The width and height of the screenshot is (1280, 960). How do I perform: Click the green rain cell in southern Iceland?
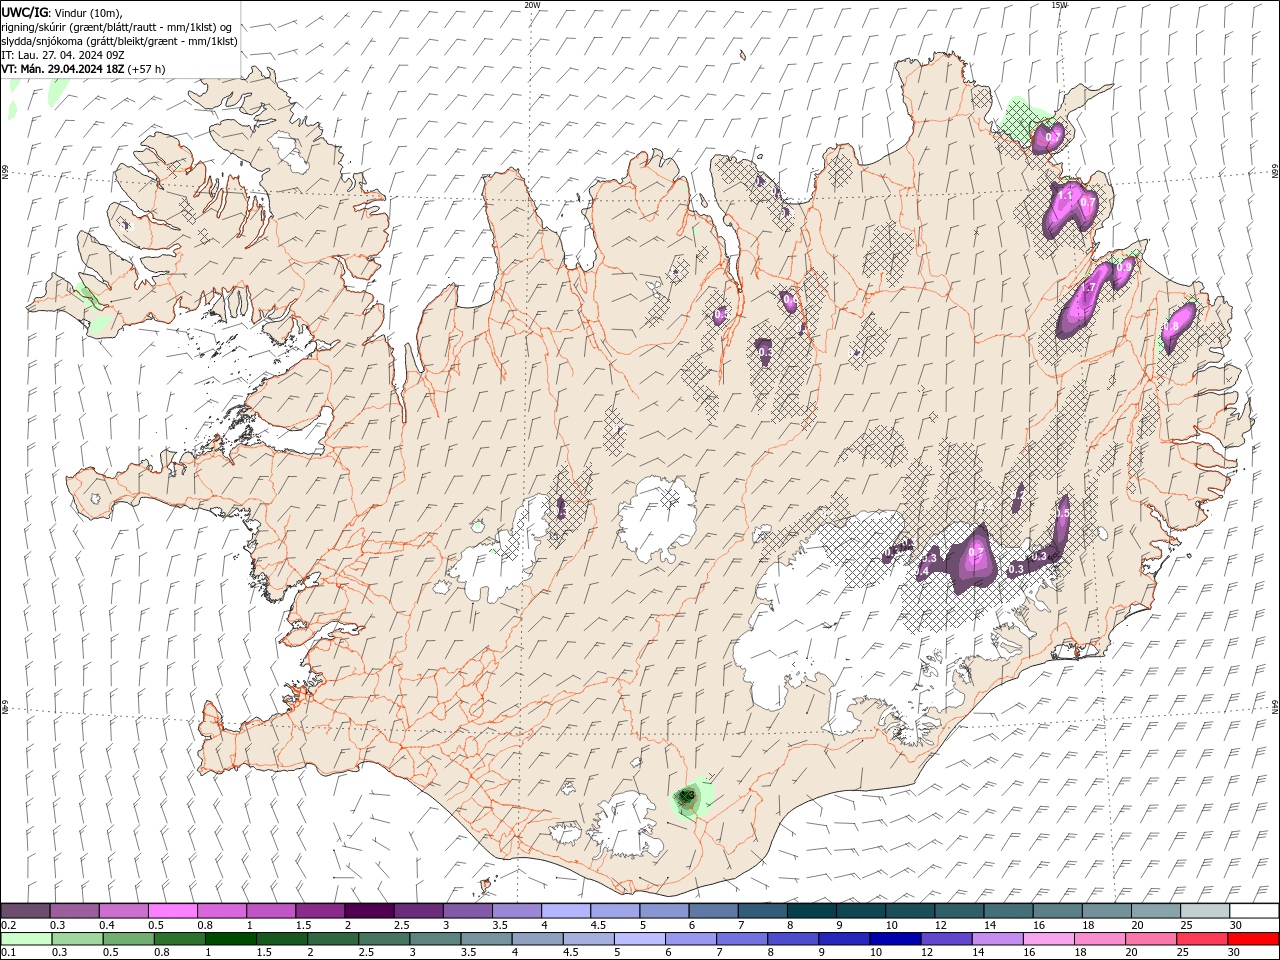[690, 798]
